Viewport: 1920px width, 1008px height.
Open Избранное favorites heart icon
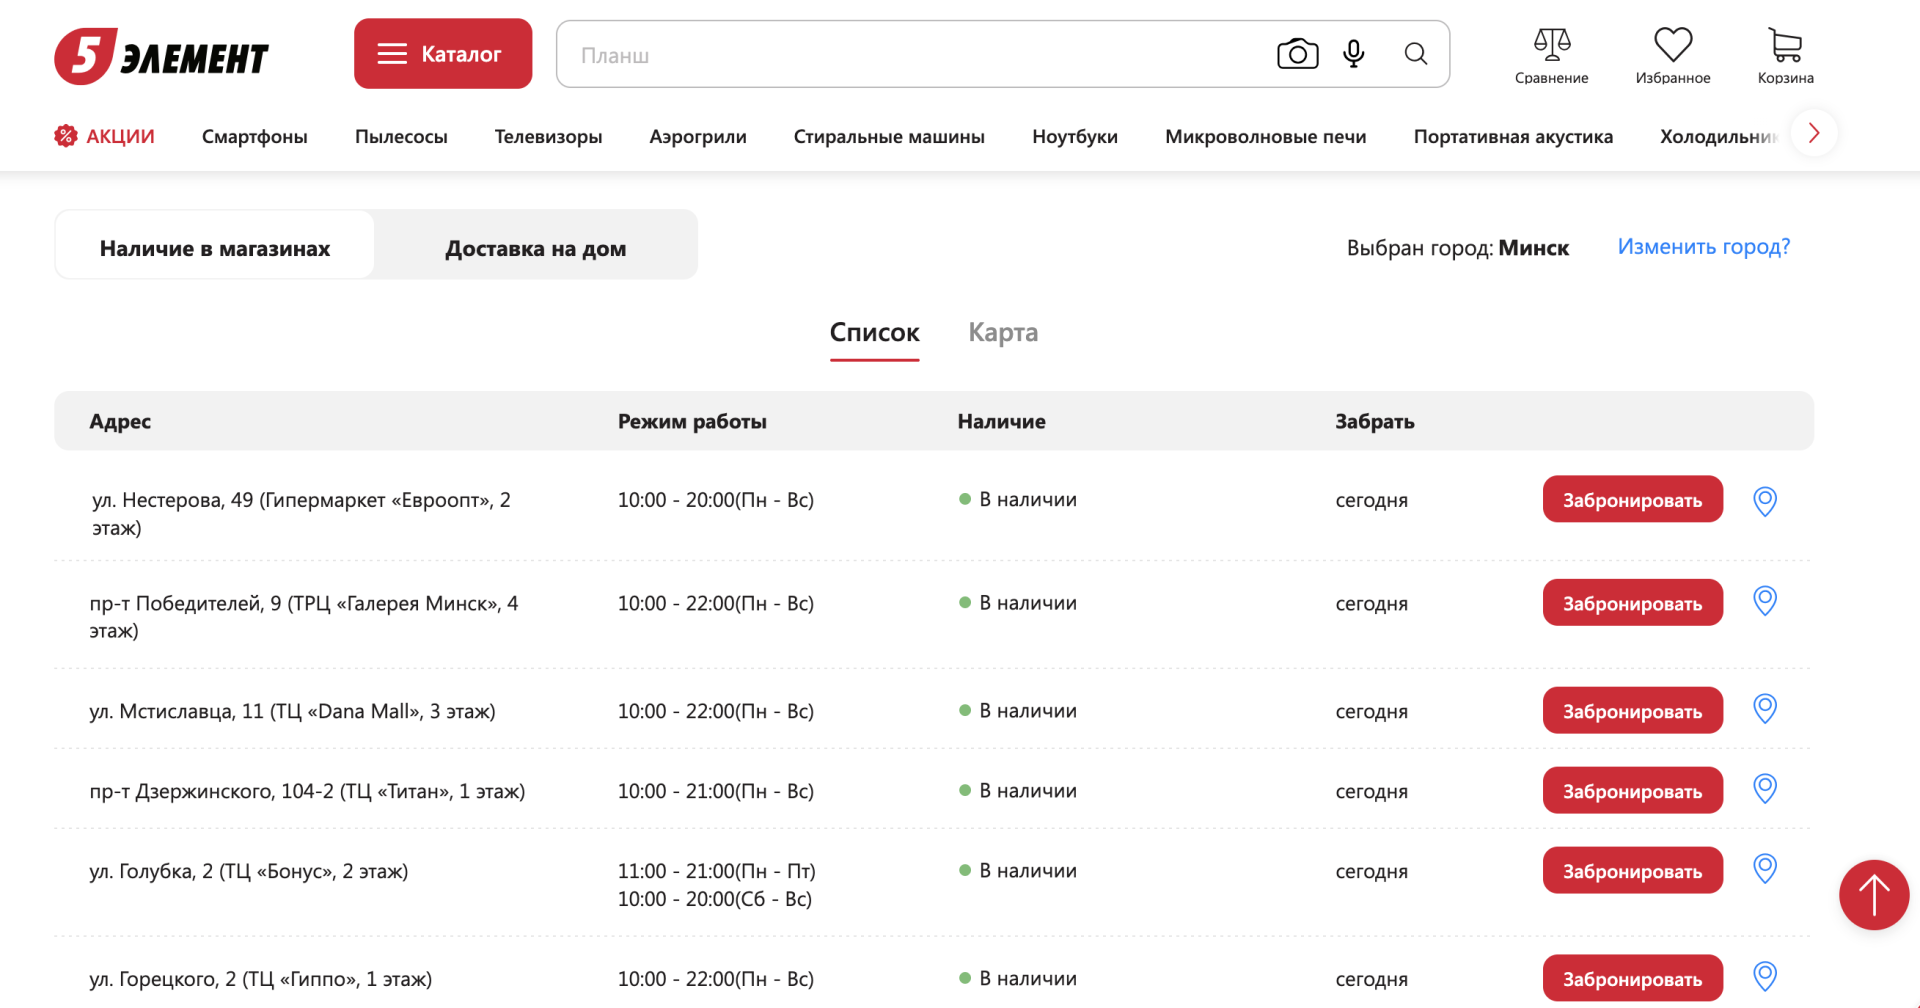coord(1672,56)
